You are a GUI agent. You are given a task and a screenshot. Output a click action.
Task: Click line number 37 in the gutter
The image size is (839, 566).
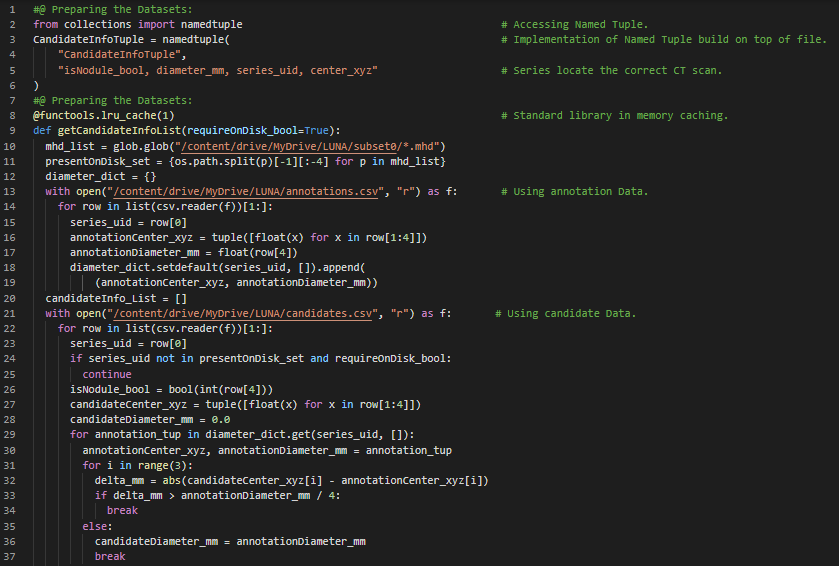click(x=10, y=557)
